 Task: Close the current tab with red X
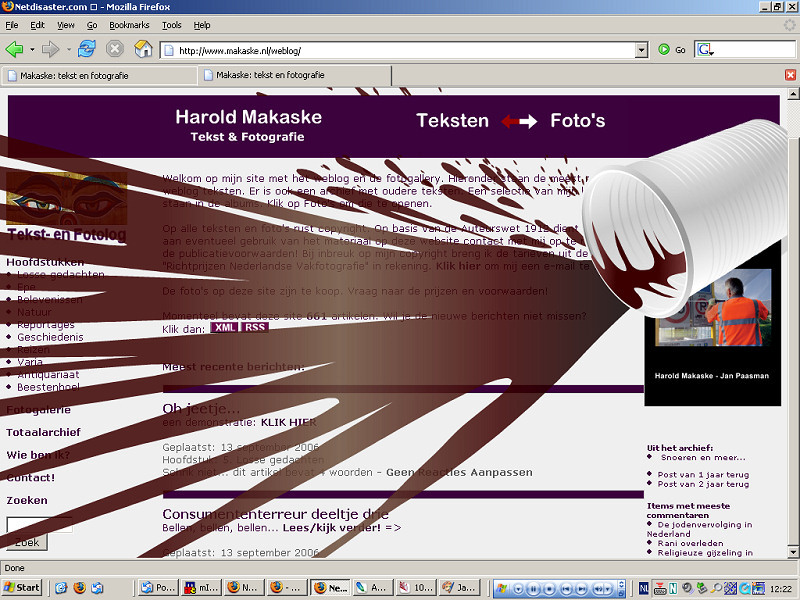790,75
